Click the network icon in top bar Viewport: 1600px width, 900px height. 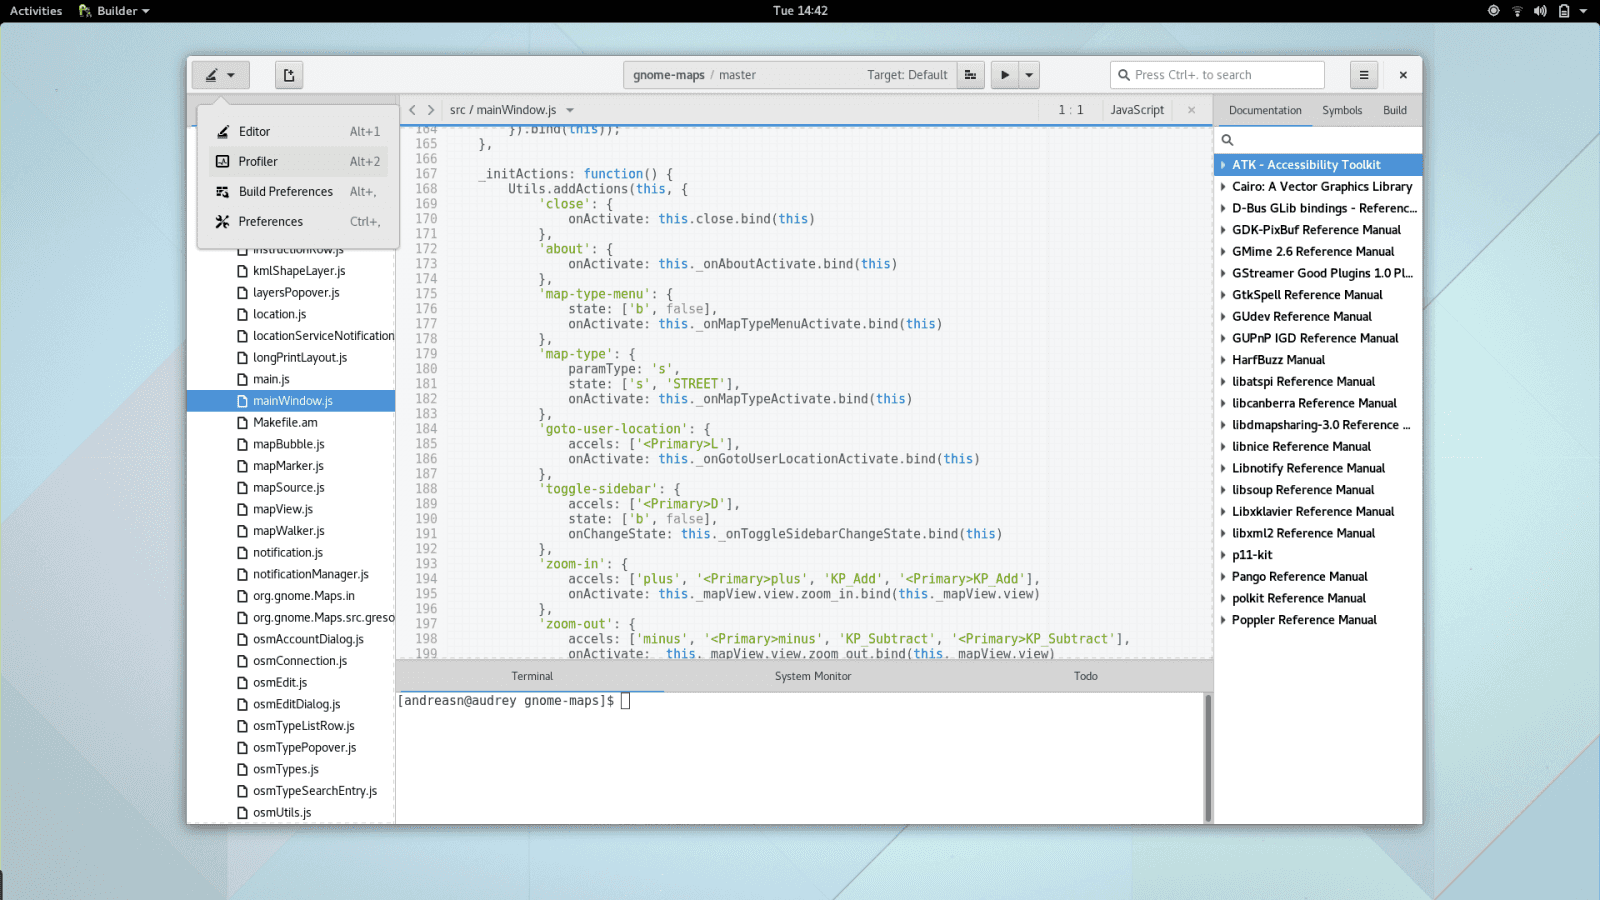click(1517, 11)
